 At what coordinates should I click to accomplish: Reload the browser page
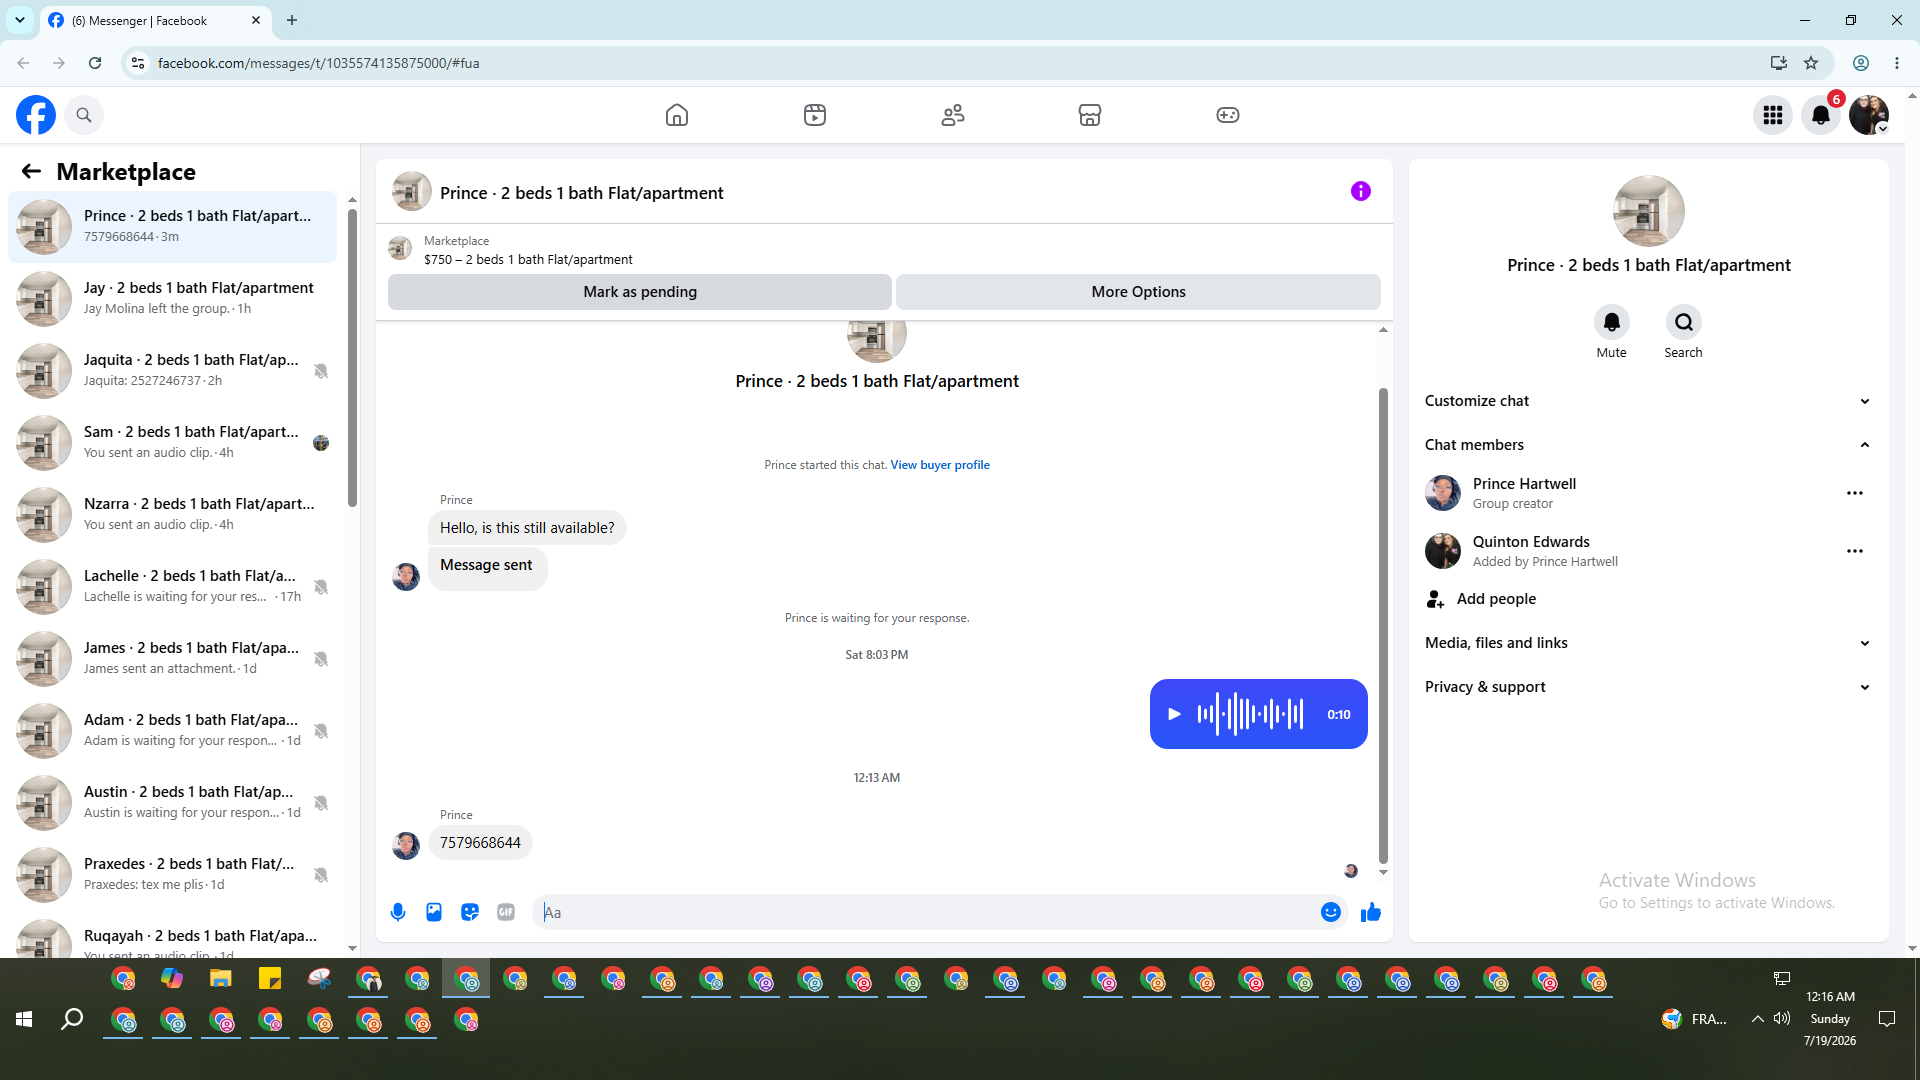coord(95,63)
